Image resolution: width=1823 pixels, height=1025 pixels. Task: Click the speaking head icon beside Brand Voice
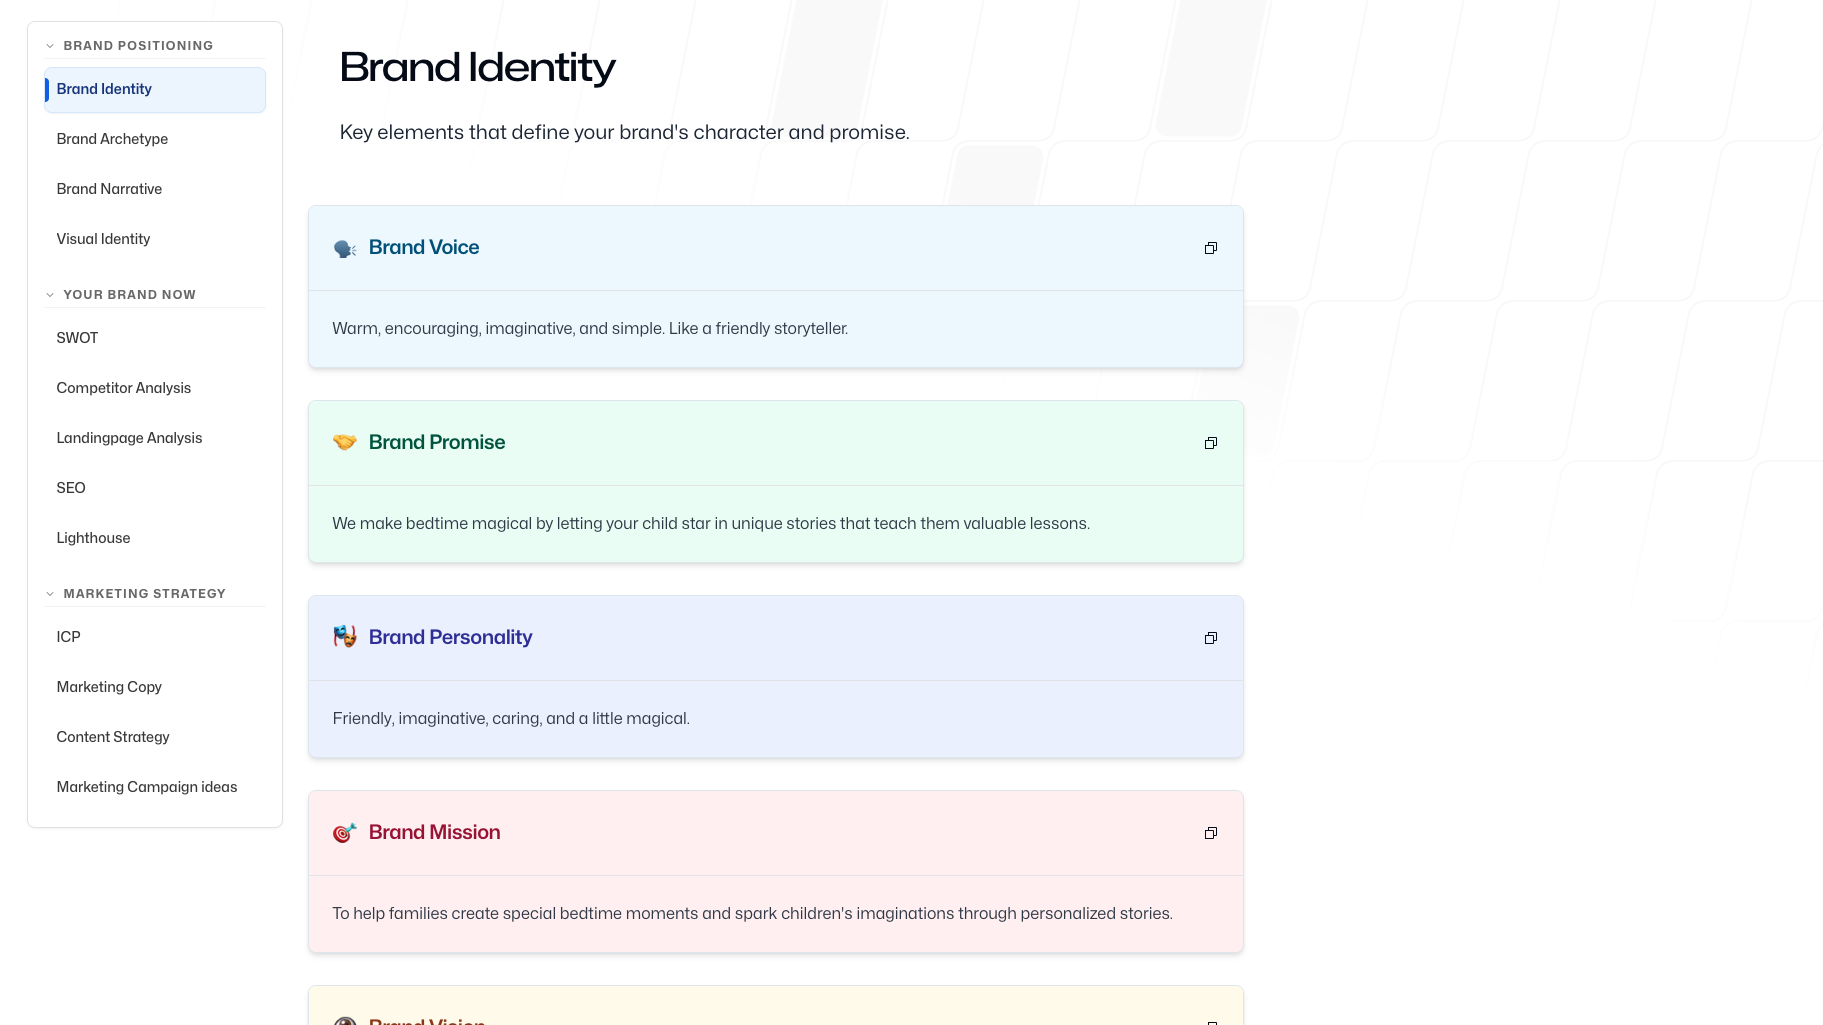coord(344,248)
